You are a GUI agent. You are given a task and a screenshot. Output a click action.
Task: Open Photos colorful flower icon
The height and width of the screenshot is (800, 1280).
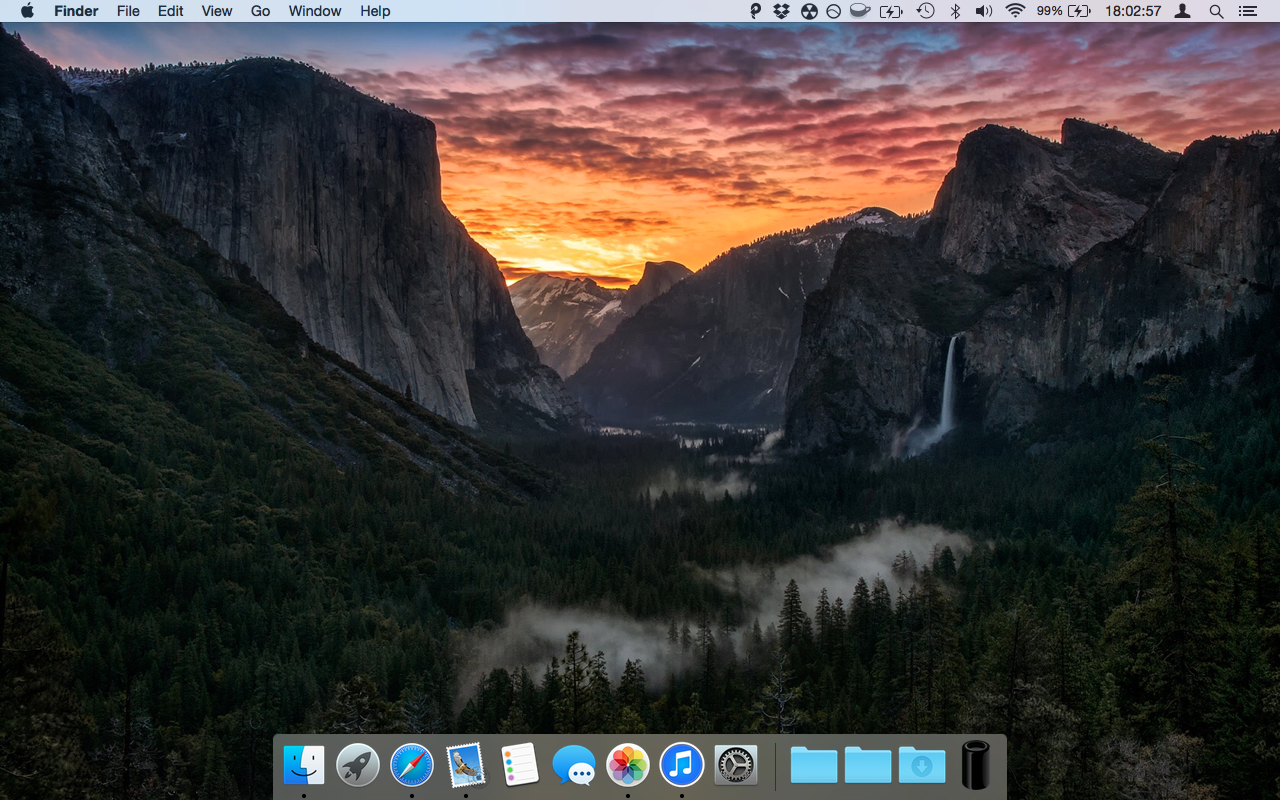[628, 765]
